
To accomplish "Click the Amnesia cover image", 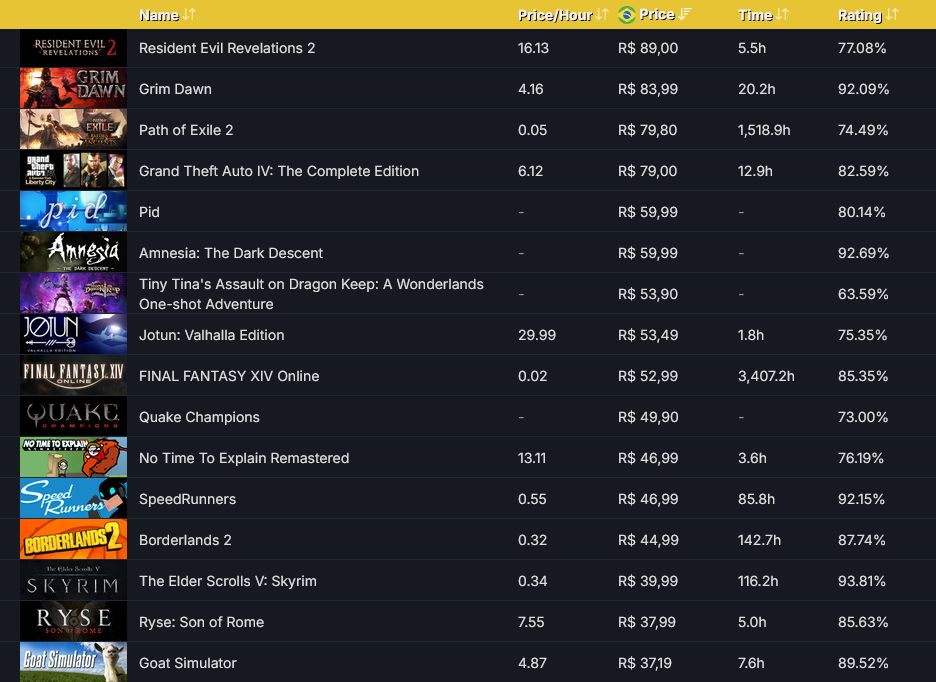I will [x=73, y=253].
